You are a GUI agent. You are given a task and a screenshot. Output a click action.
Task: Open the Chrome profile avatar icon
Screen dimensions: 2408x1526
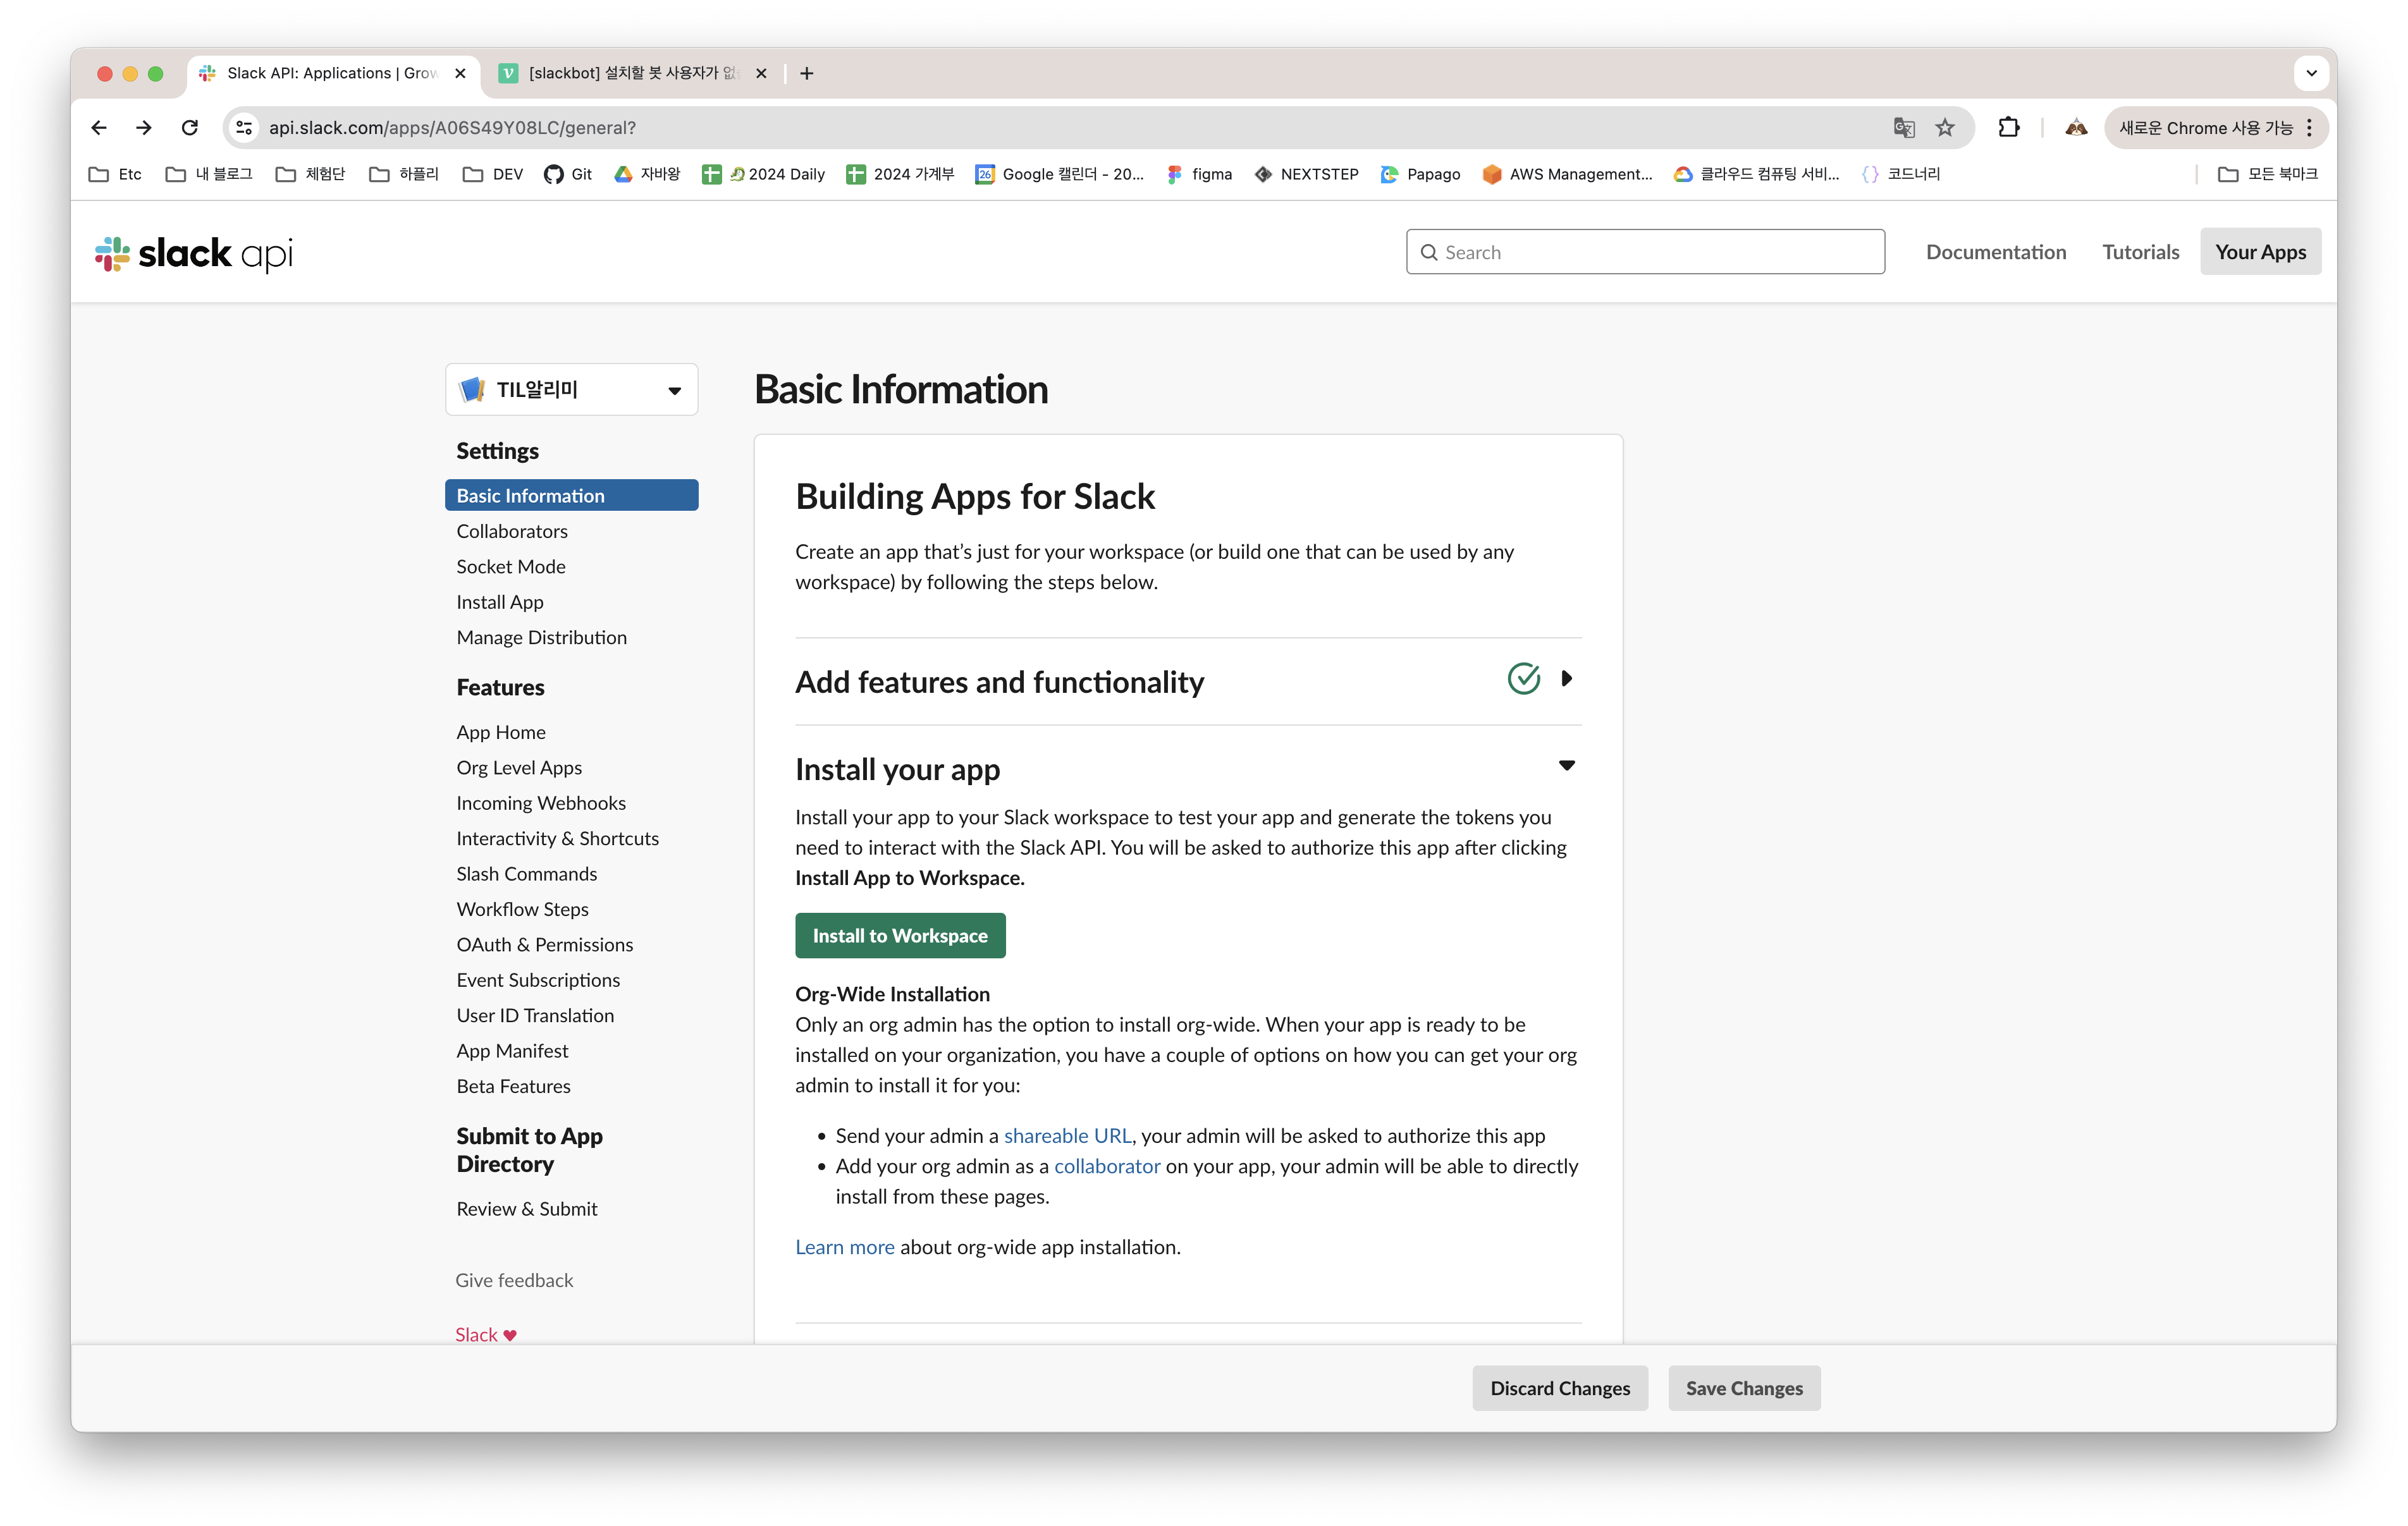(2076, 127)
